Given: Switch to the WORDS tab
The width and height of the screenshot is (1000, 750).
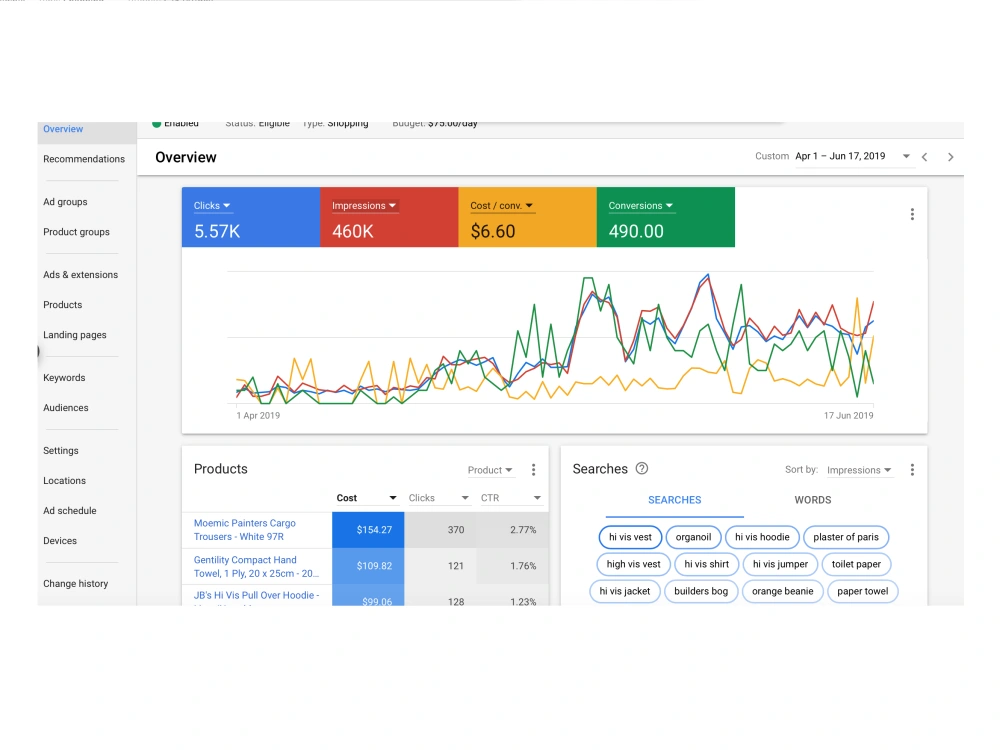Looking at the screenshot, I should click(812, 500).
